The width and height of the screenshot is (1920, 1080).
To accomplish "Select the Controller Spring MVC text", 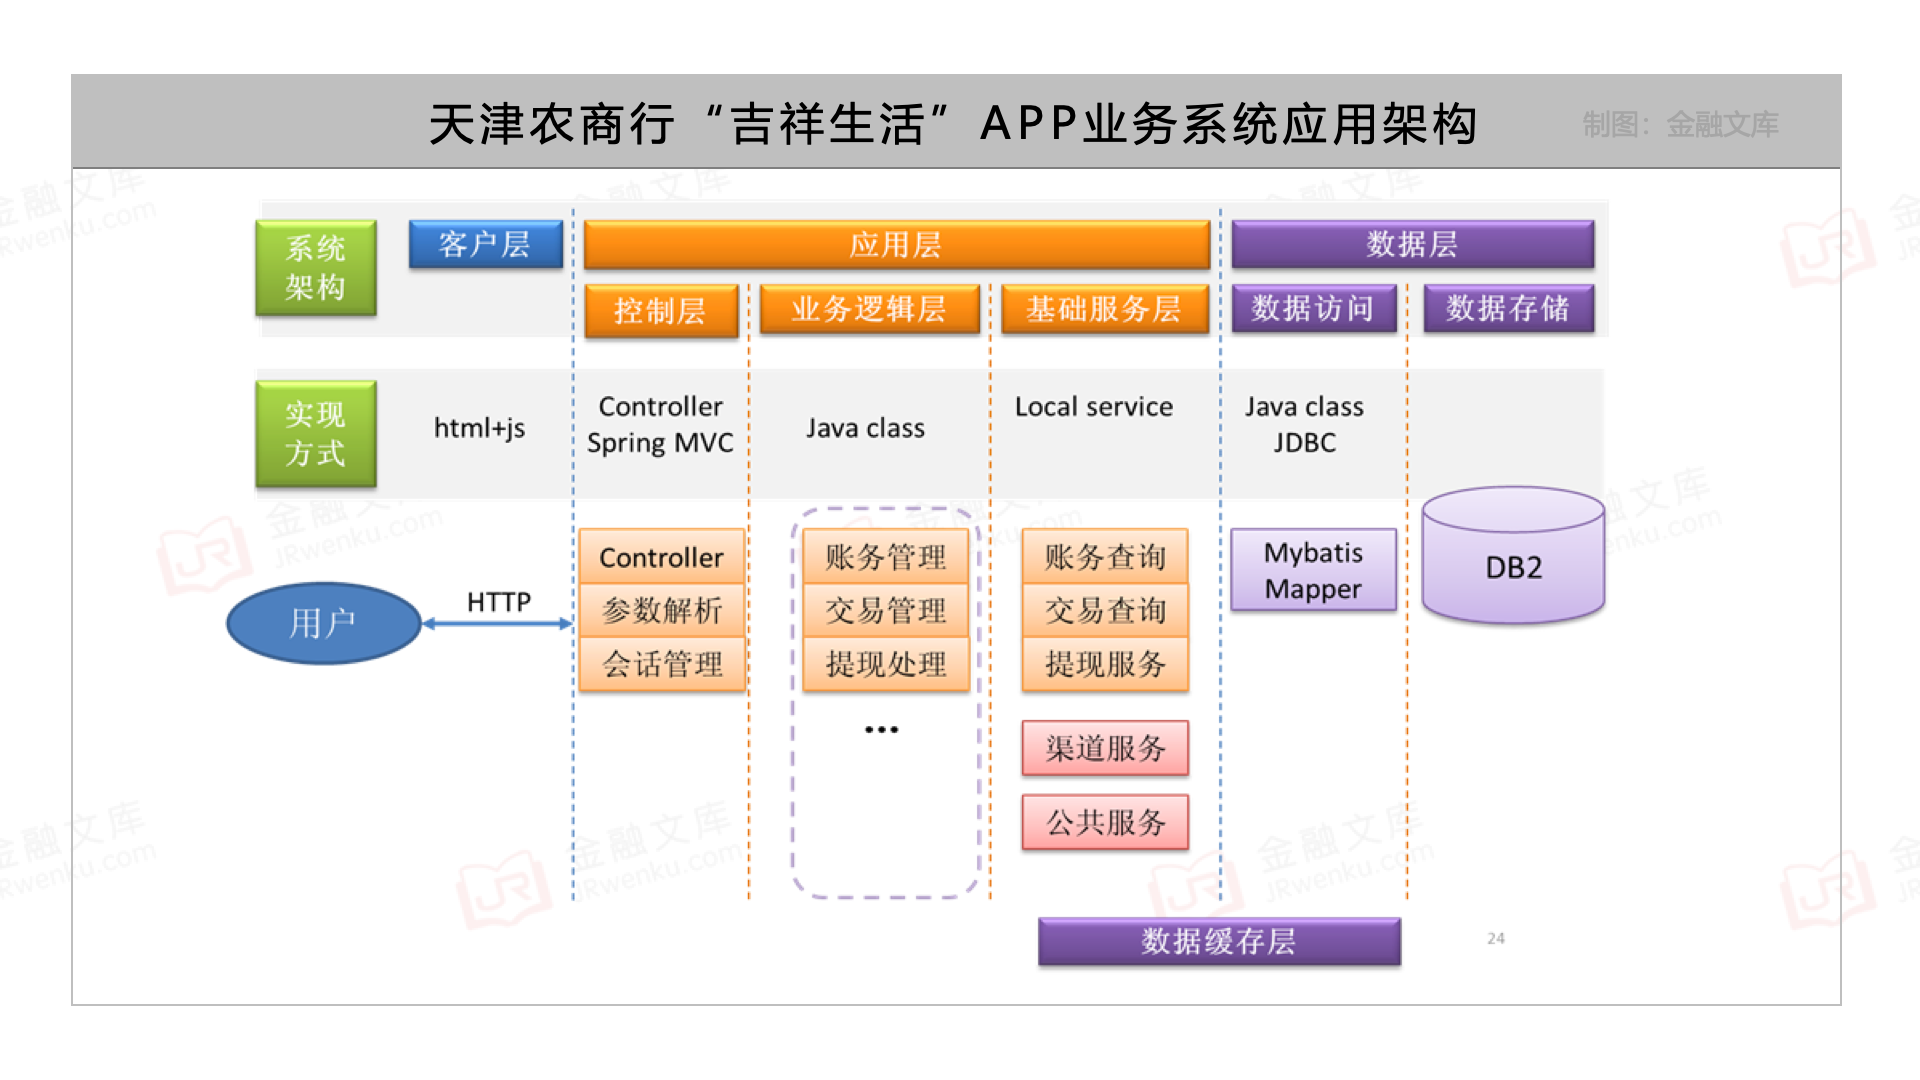I will point(660,424).
